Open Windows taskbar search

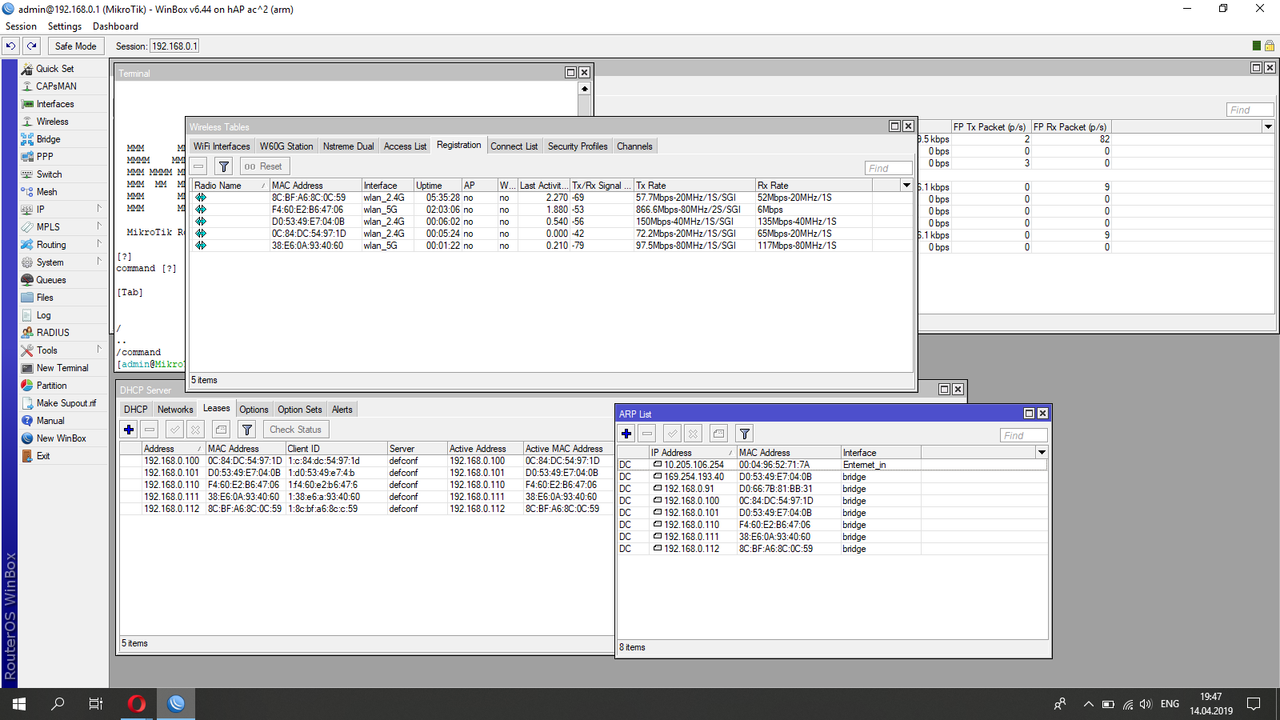pos(57,704)
